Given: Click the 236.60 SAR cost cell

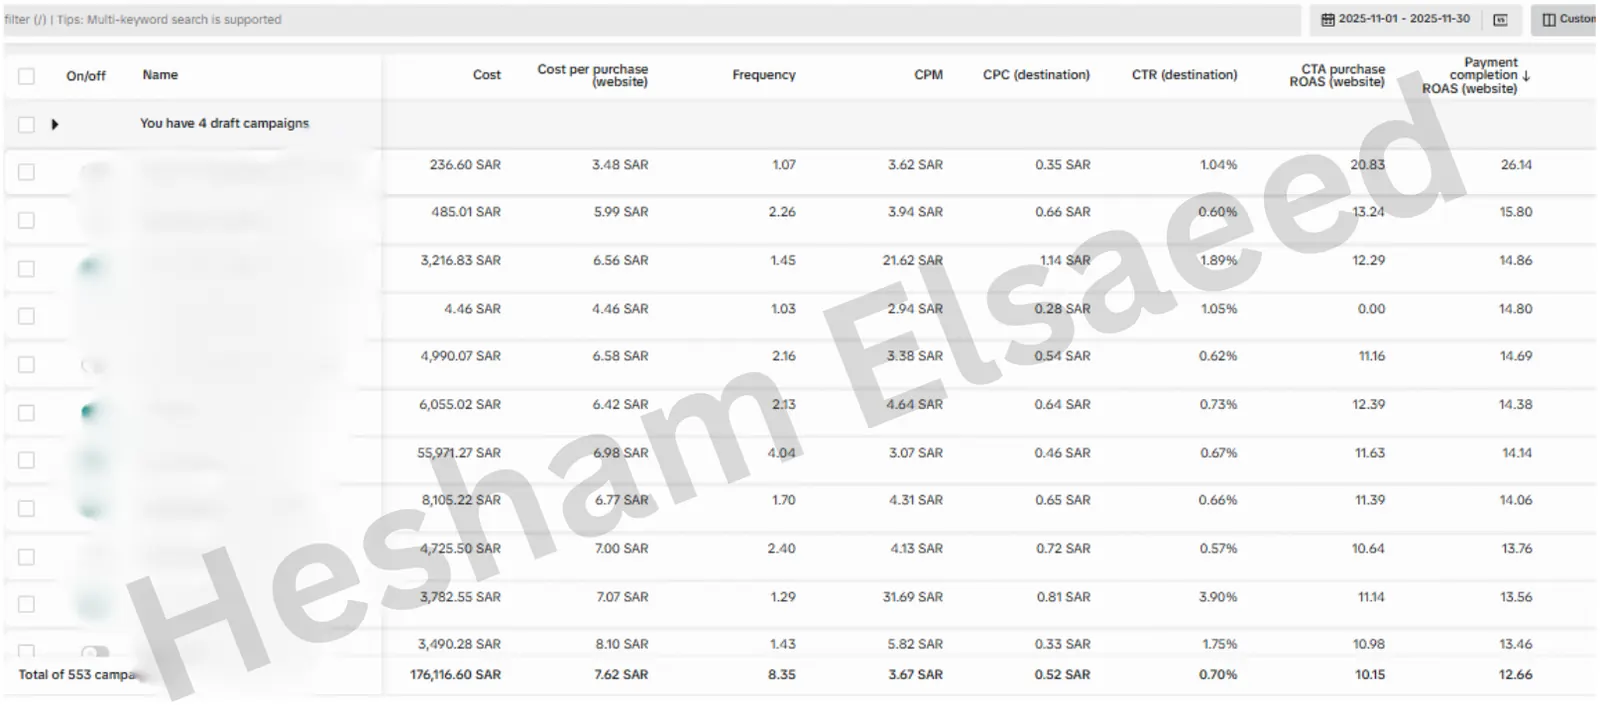Looking at the screenshot, I should coord(465,165).
